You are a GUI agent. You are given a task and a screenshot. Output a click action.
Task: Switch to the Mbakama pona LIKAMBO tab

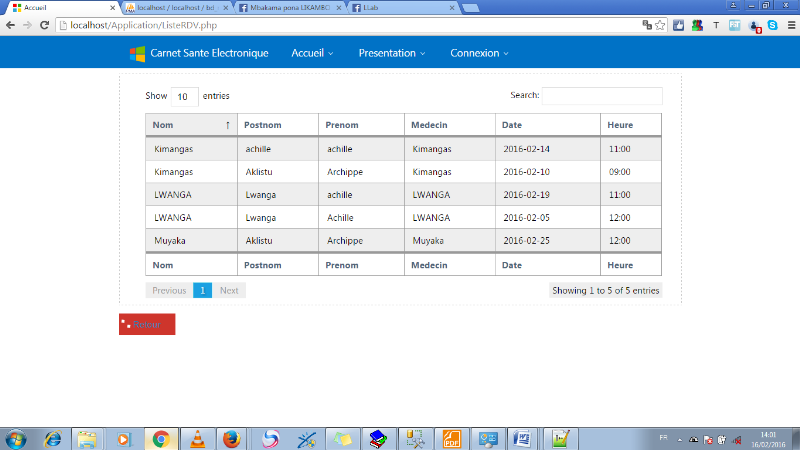pyautogui.click(x=290, y=8)
